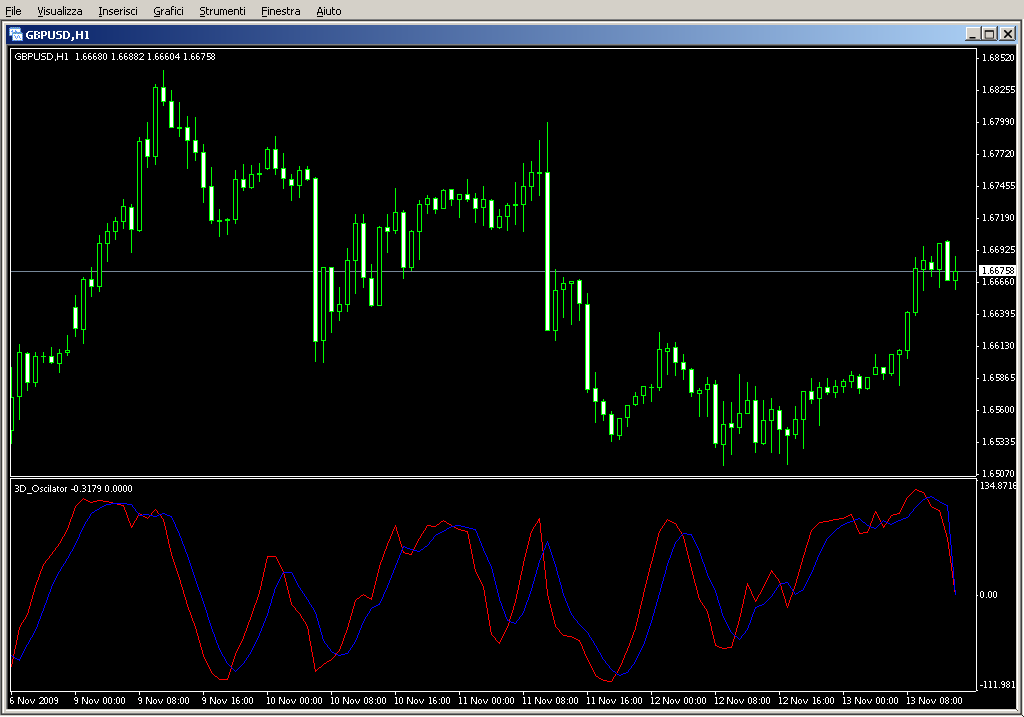Click the 1.65335 price scale label
1024x717 pixels.
coord(999,441)
